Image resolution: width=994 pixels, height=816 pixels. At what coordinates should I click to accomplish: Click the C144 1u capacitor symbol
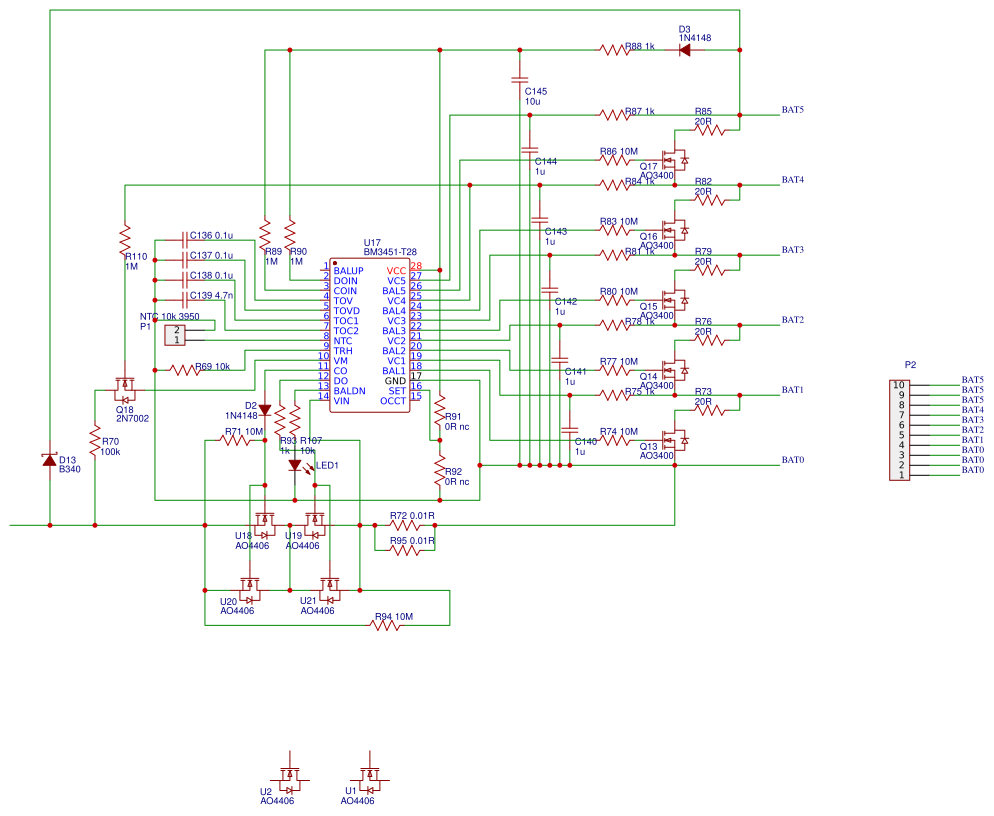(530, 150)
